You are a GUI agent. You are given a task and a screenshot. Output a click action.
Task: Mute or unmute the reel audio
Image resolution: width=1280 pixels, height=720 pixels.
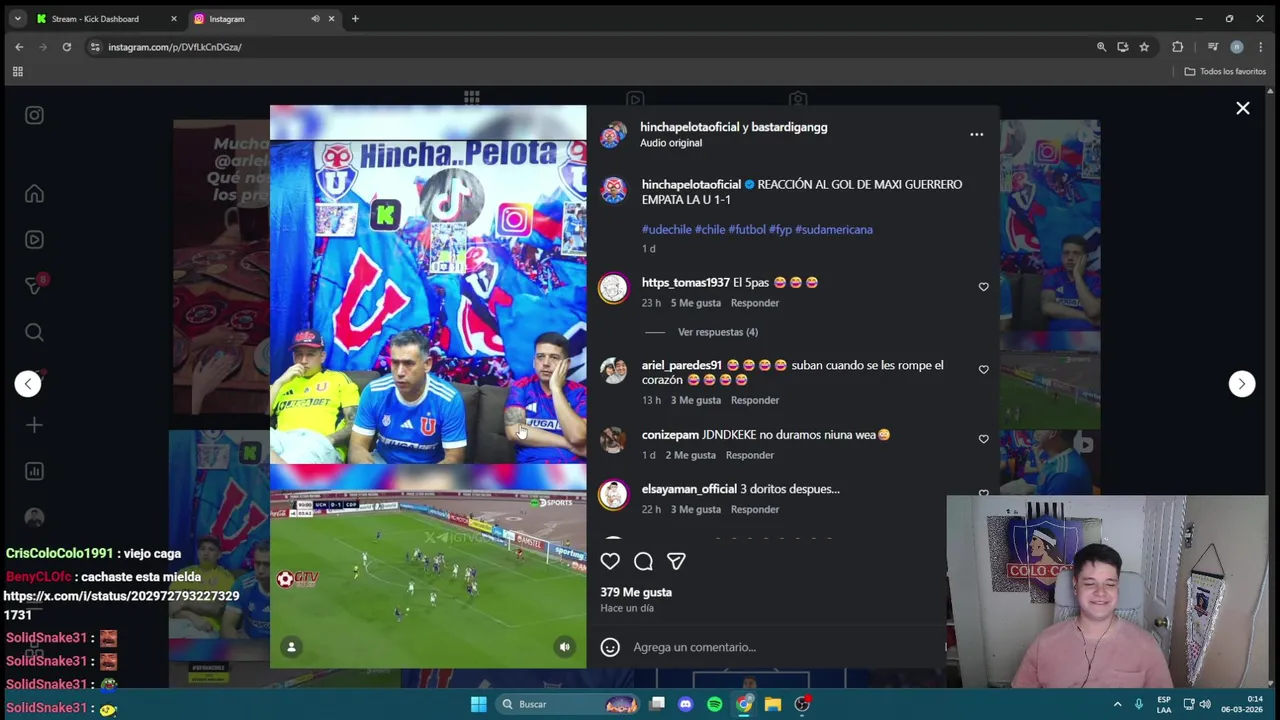point(565,647)
